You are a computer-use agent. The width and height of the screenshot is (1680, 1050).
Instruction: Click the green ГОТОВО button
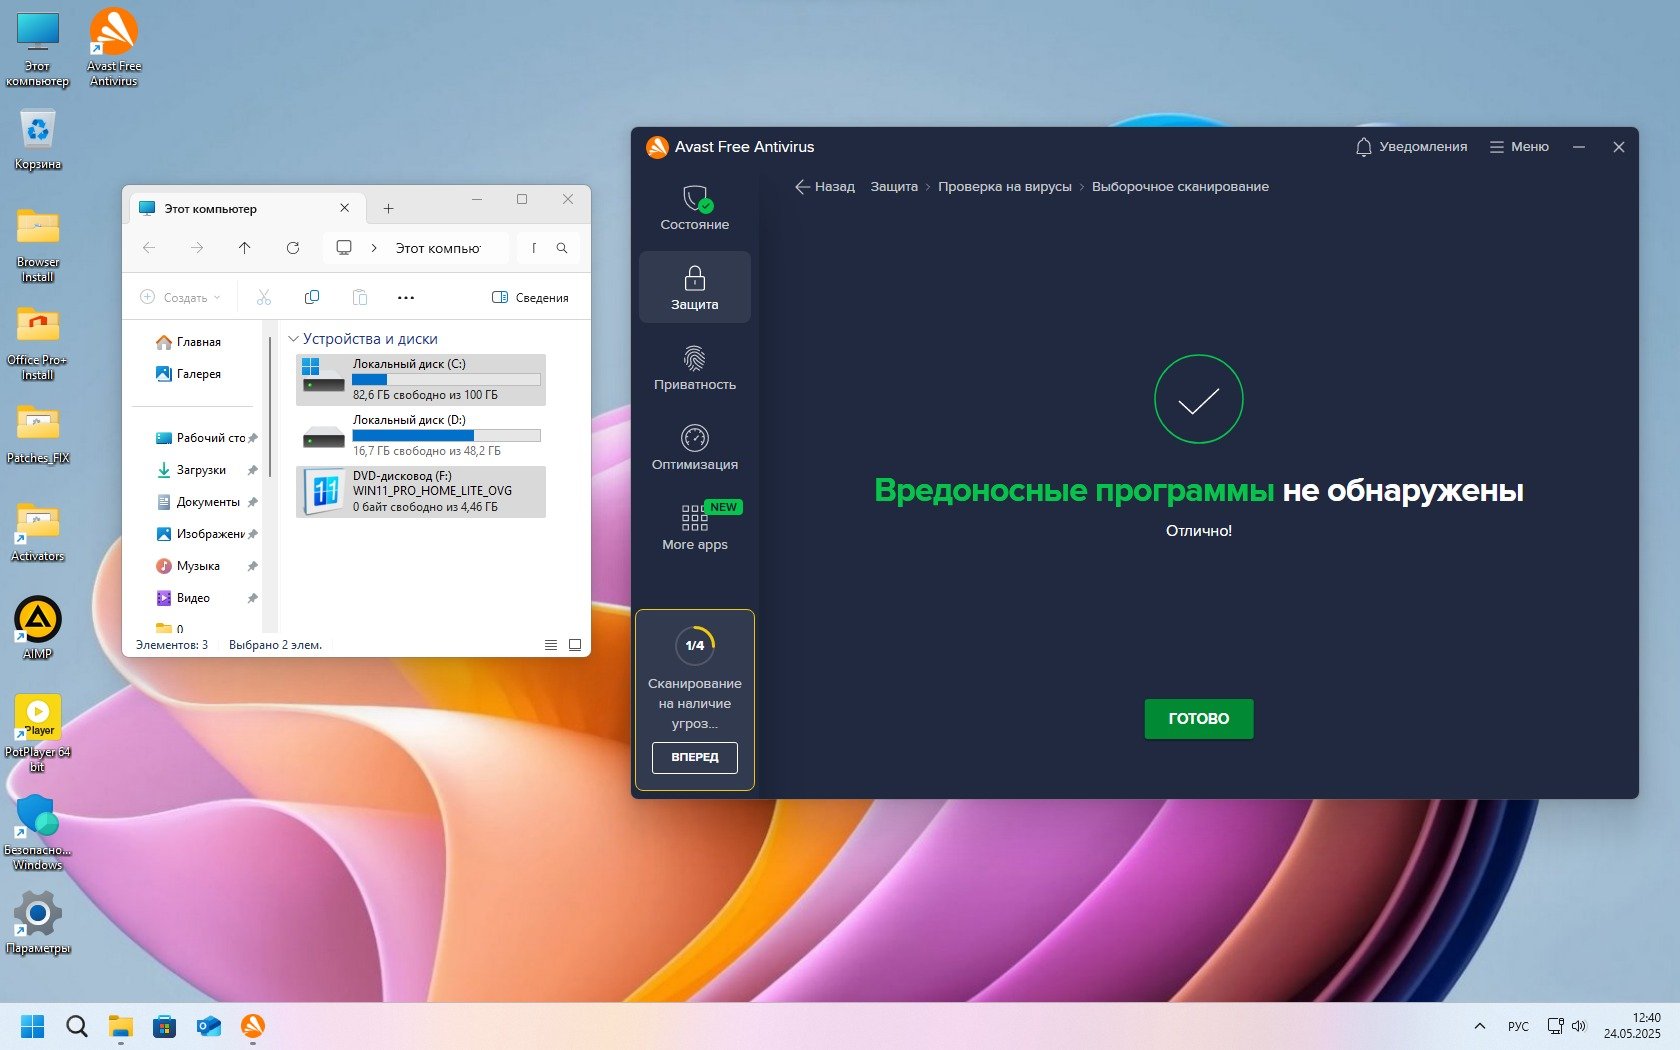(1199, 718)
